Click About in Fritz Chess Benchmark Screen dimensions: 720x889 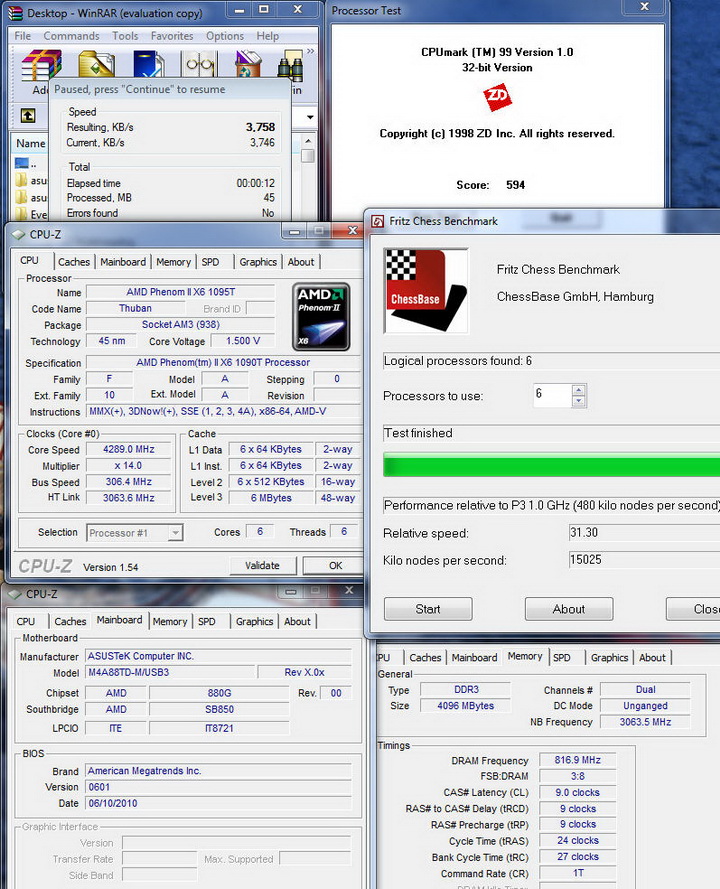tap(569, 609)
